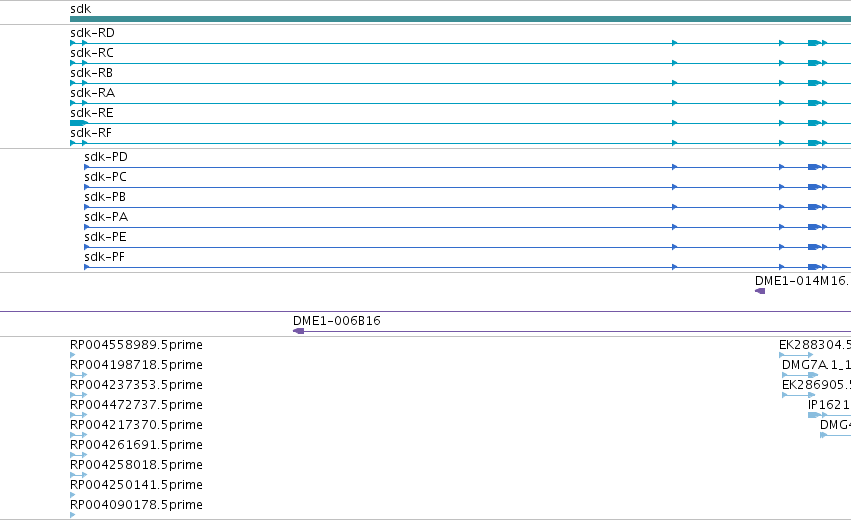851x520 pixels.
Task: Click the DME1-014M16 feature label
Action: click(802, 281)
